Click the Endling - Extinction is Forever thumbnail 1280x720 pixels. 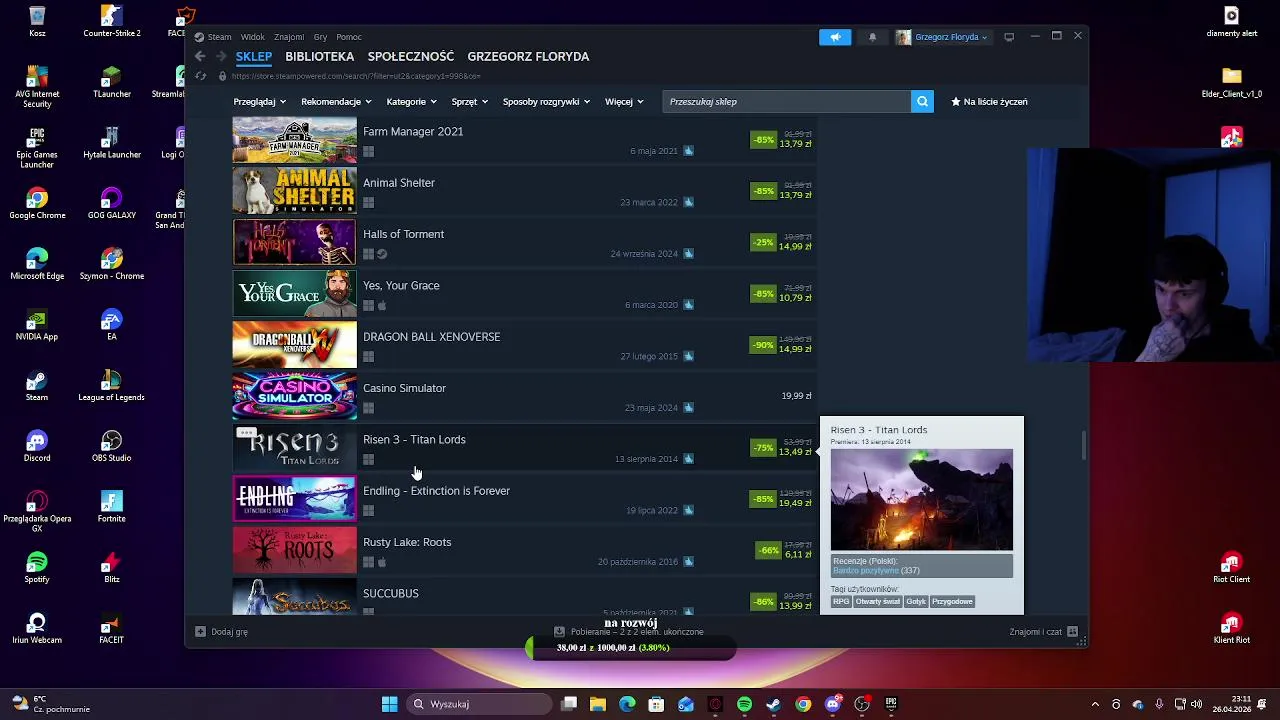click(294, 499)
